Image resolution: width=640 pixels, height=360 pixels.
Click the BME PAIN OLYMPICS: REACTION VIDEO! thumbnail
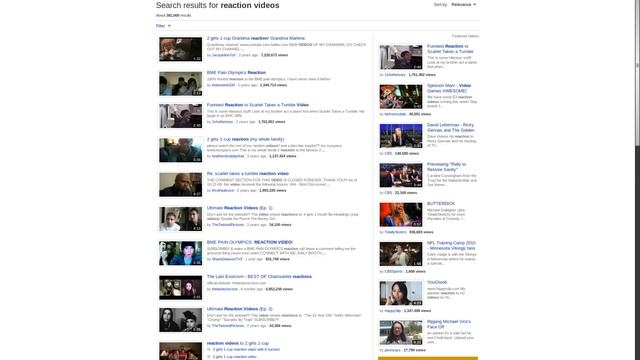coord(180,253)
